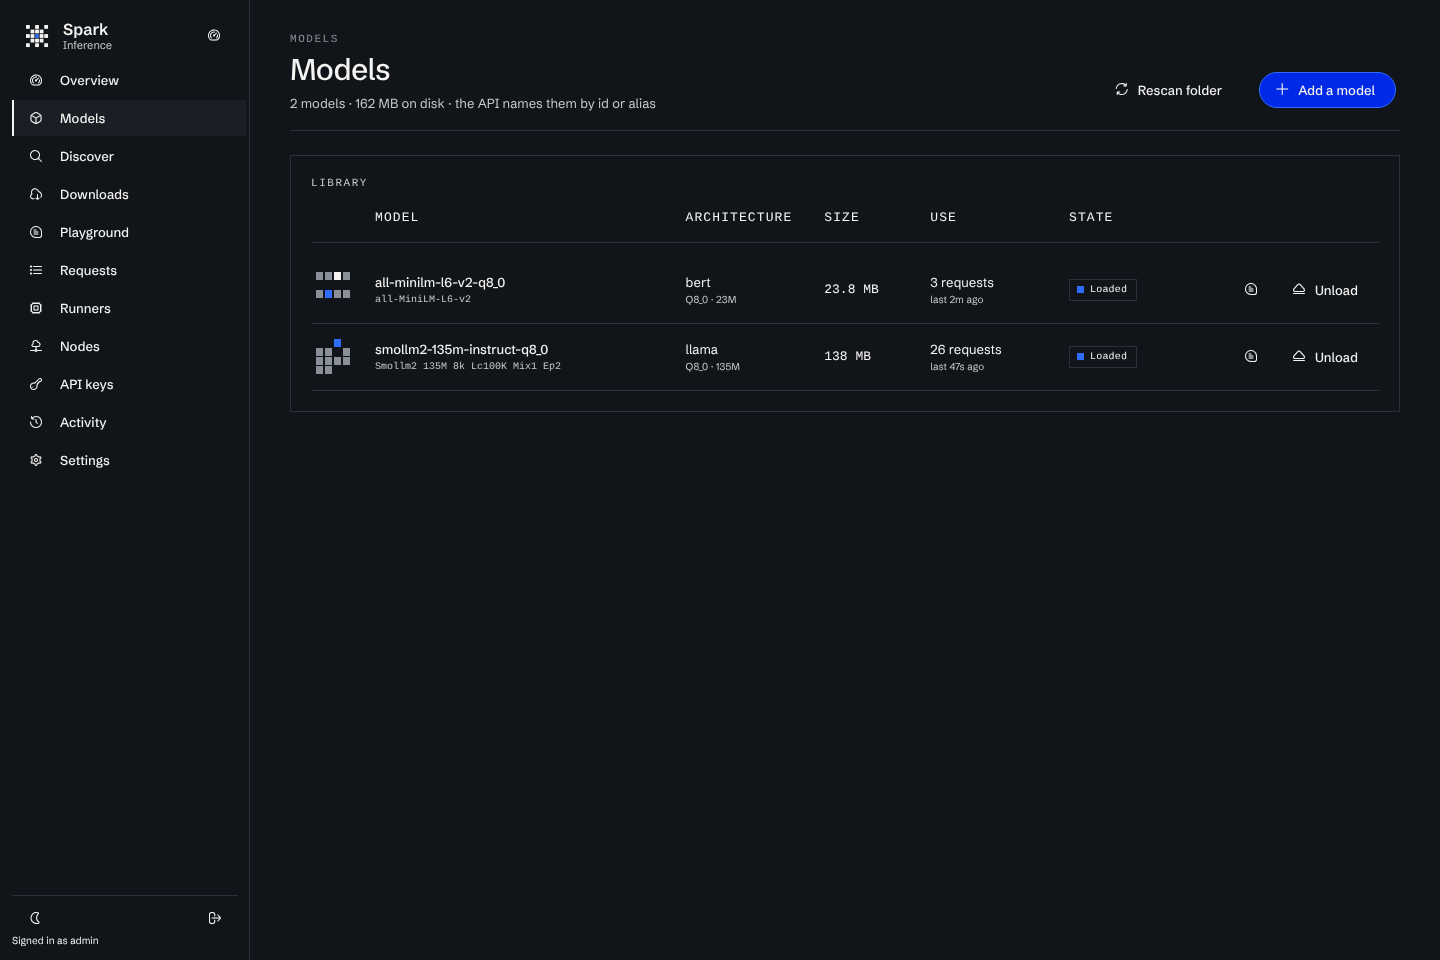Rescan the models folder

point(1168,90)
